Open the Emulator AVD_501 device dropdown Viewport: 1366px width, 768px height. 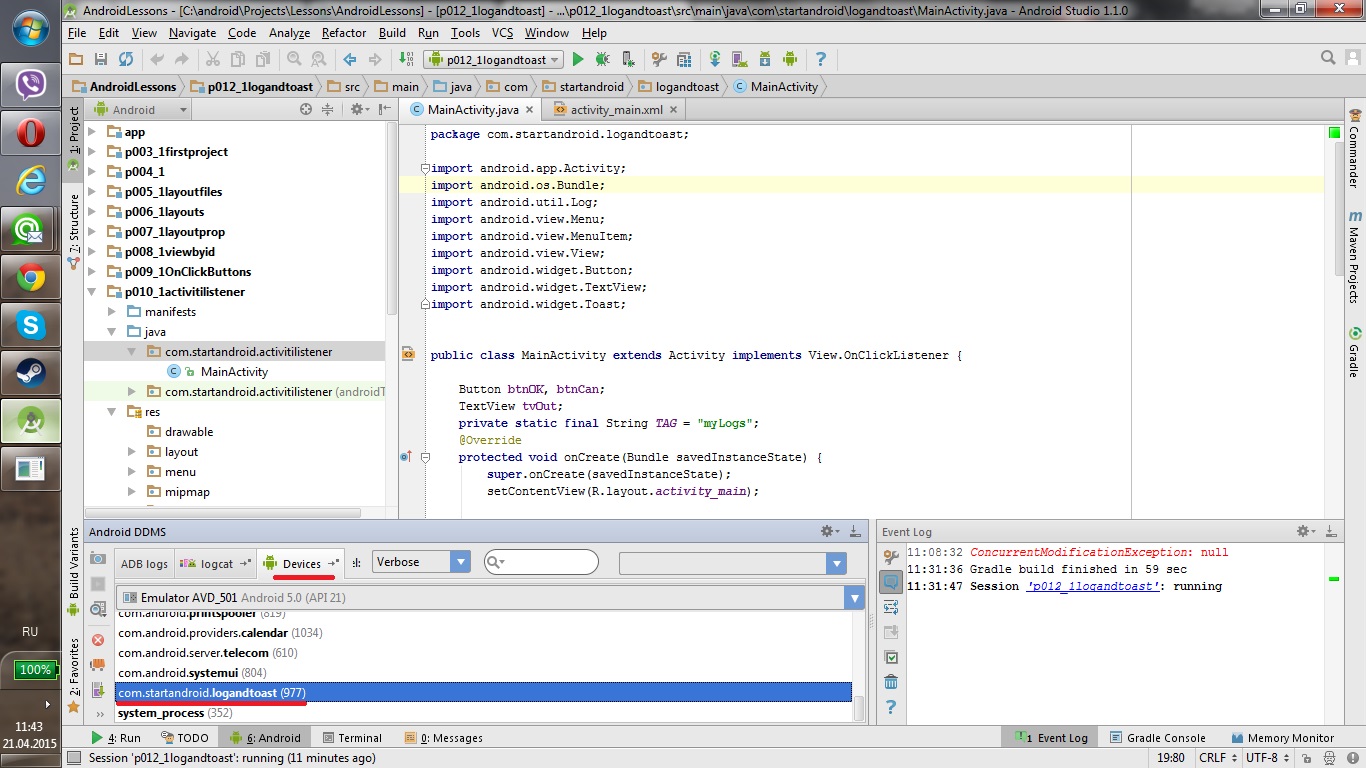[490, 598]
